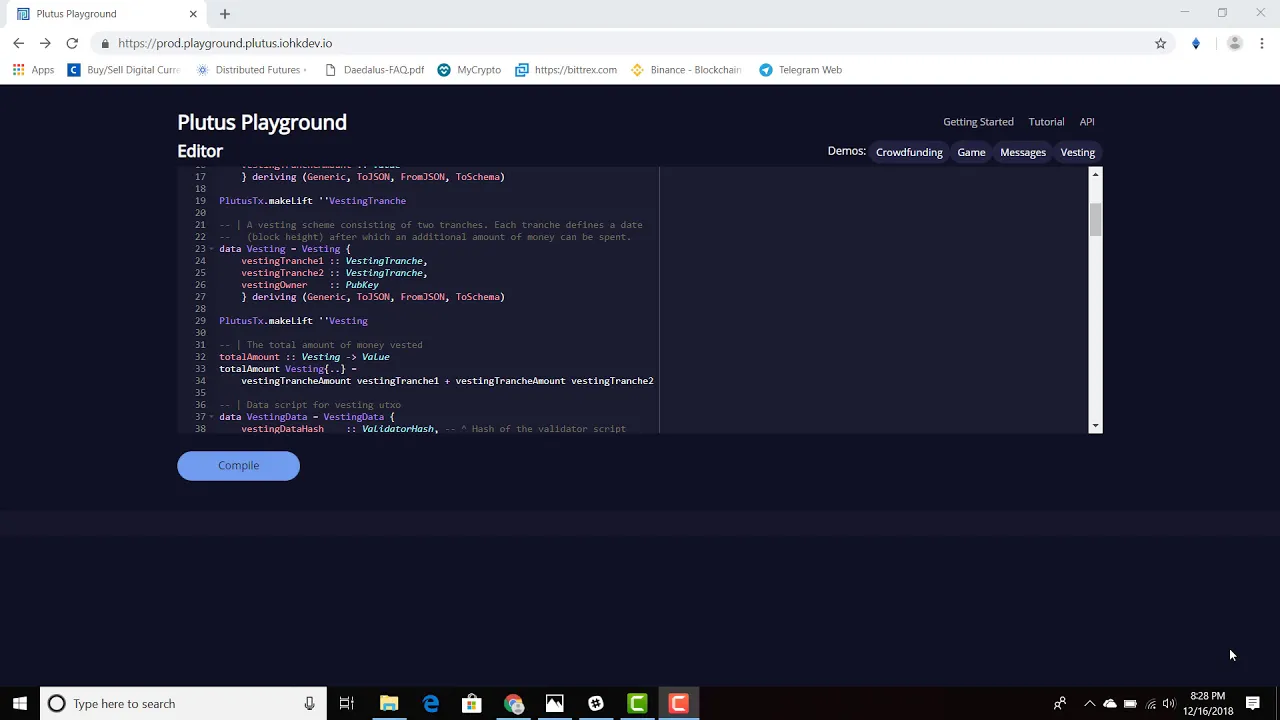Open File Explorer from taskbar
This screenshot has width=1280, height=720.
coord(389,703)
